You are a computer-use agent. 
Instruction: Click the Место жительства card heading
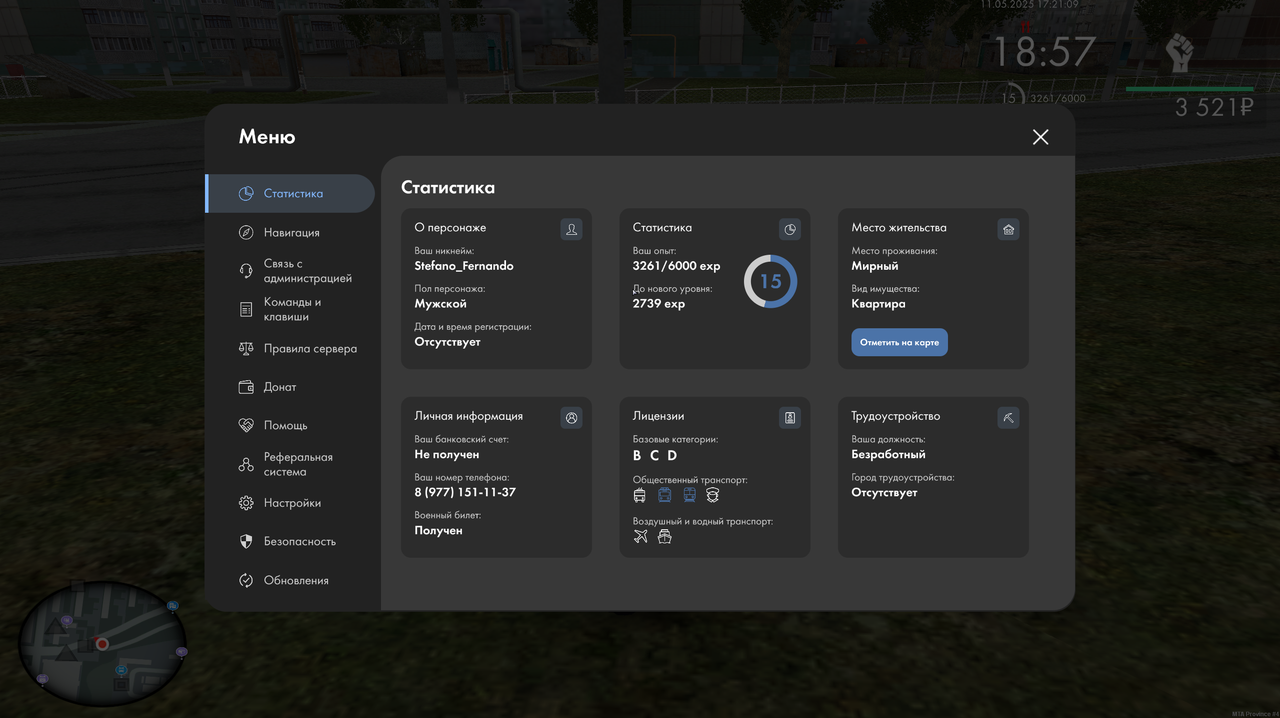(899, 228)
